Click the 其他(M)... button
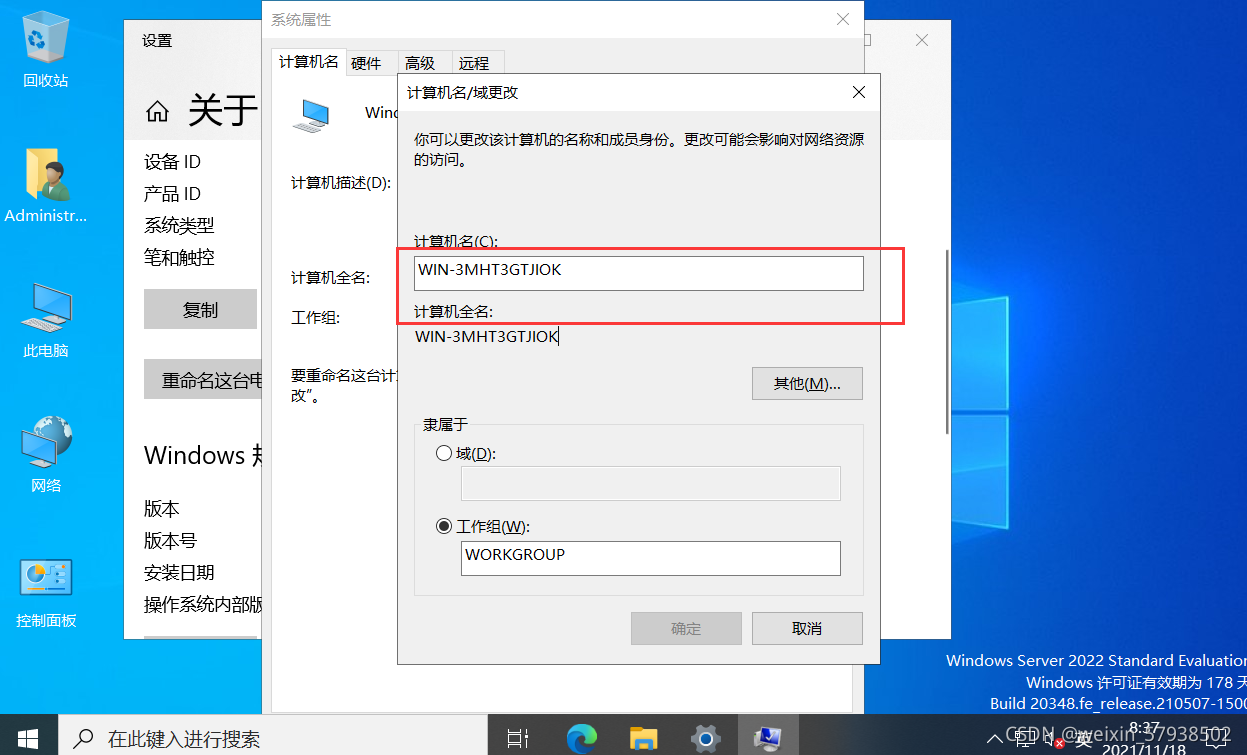1247x755 pixels. [x=807, y=383]
